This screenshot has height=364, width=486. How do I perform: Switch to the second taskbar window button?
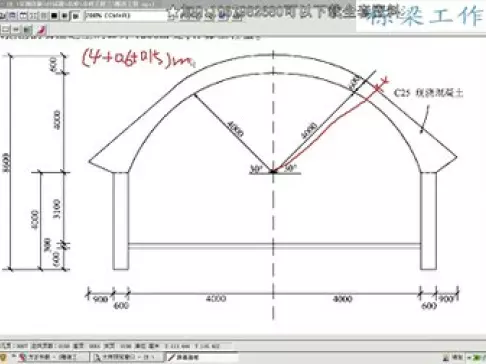pyautogui.click(x=127, y=358)
